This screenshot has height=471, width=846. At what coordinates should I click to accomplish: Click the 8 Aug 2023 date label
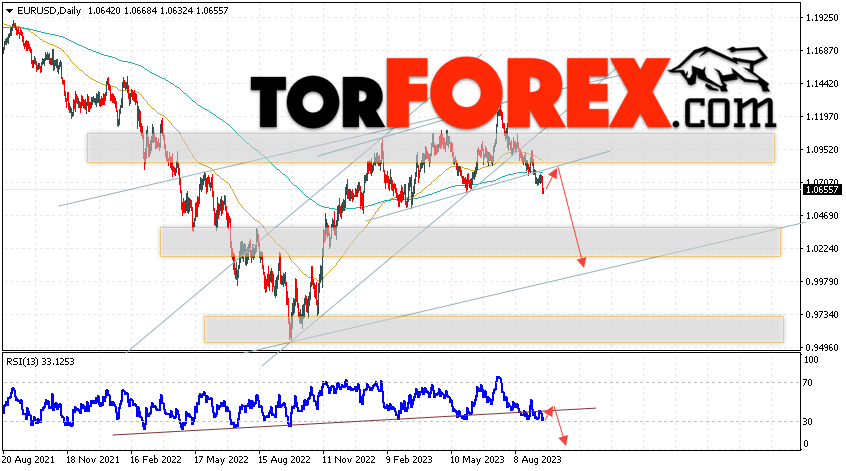pyautogui.click(x=537, y=460)
